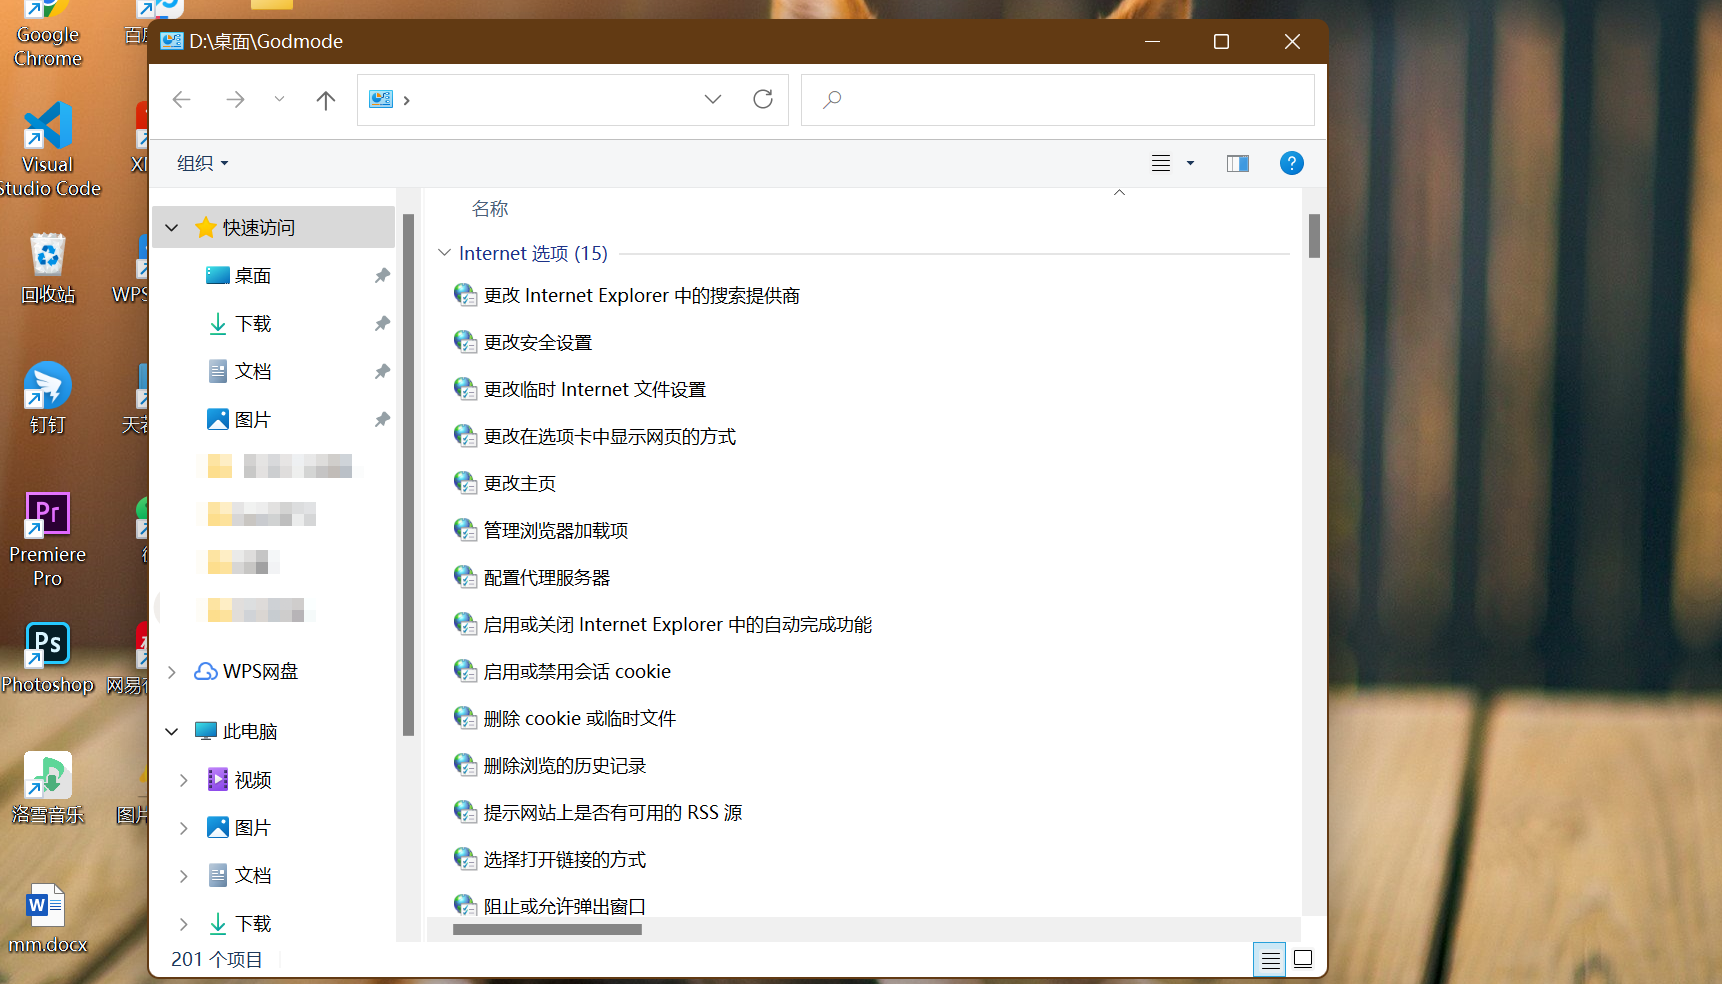The height and width of the screenshot is (984, 1722).
Task: Expand the 视频 tree node
Action: [182, 780]
